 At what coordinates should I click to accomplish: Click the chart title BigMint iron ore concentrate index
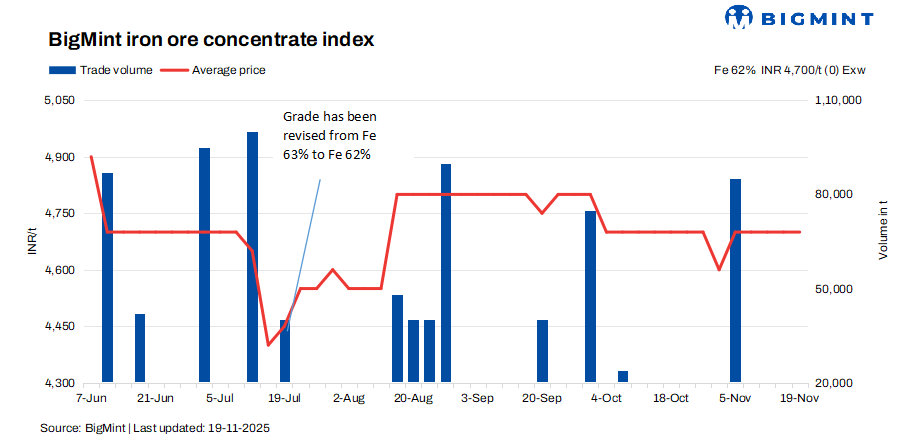click(211, 41)
